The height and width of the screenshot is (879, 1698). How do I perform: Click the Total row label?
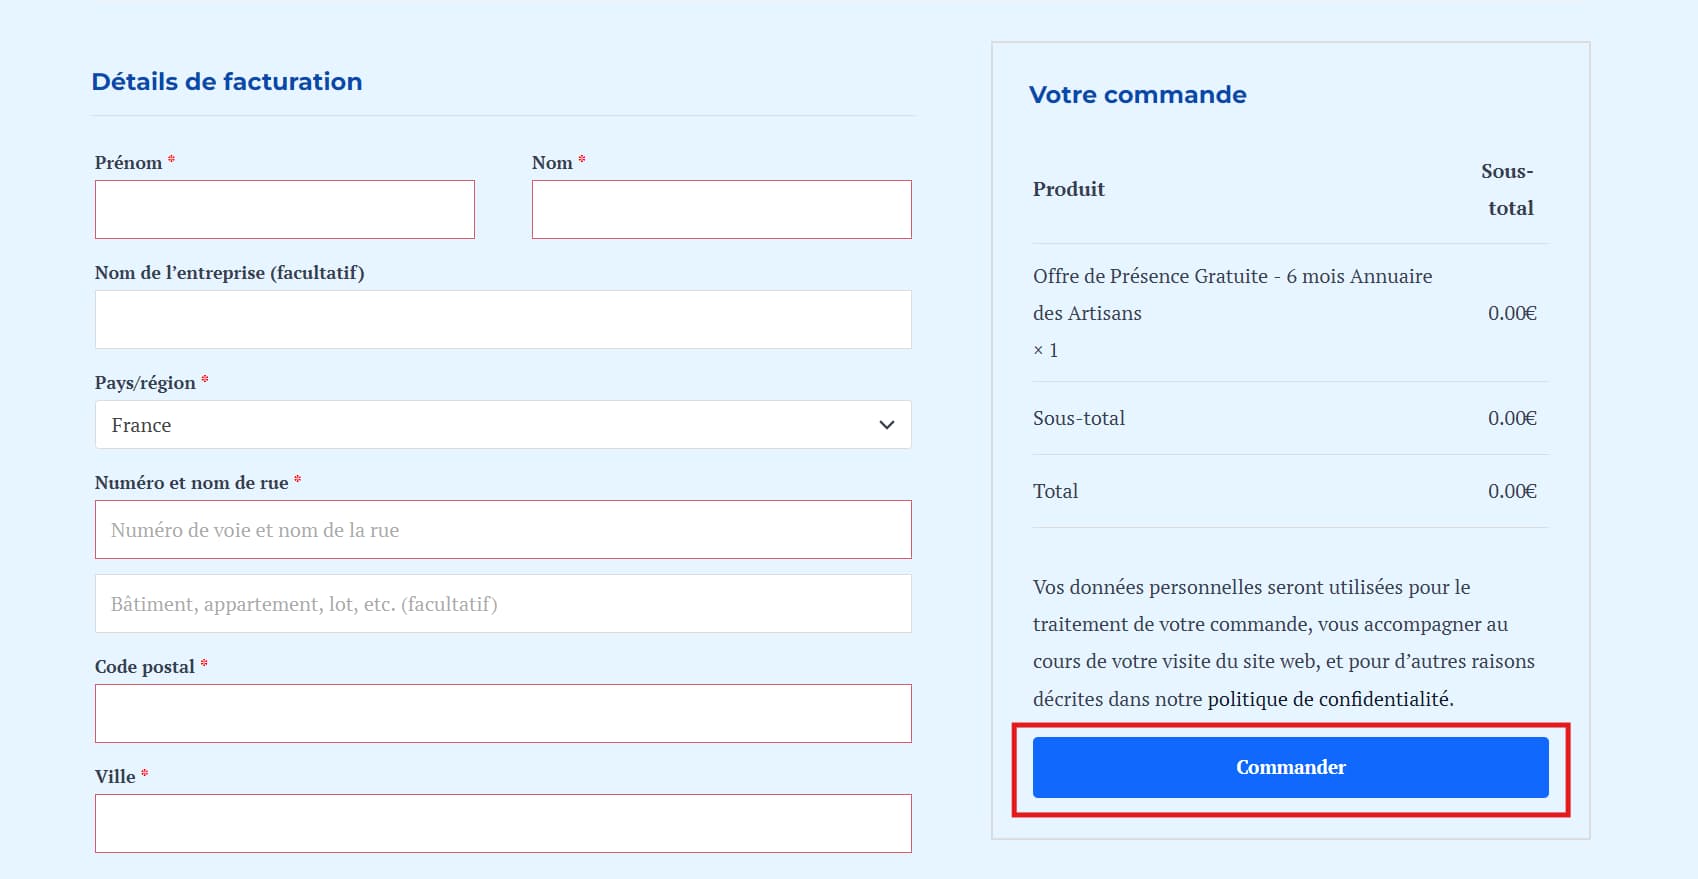click(x=1055, y=491)
